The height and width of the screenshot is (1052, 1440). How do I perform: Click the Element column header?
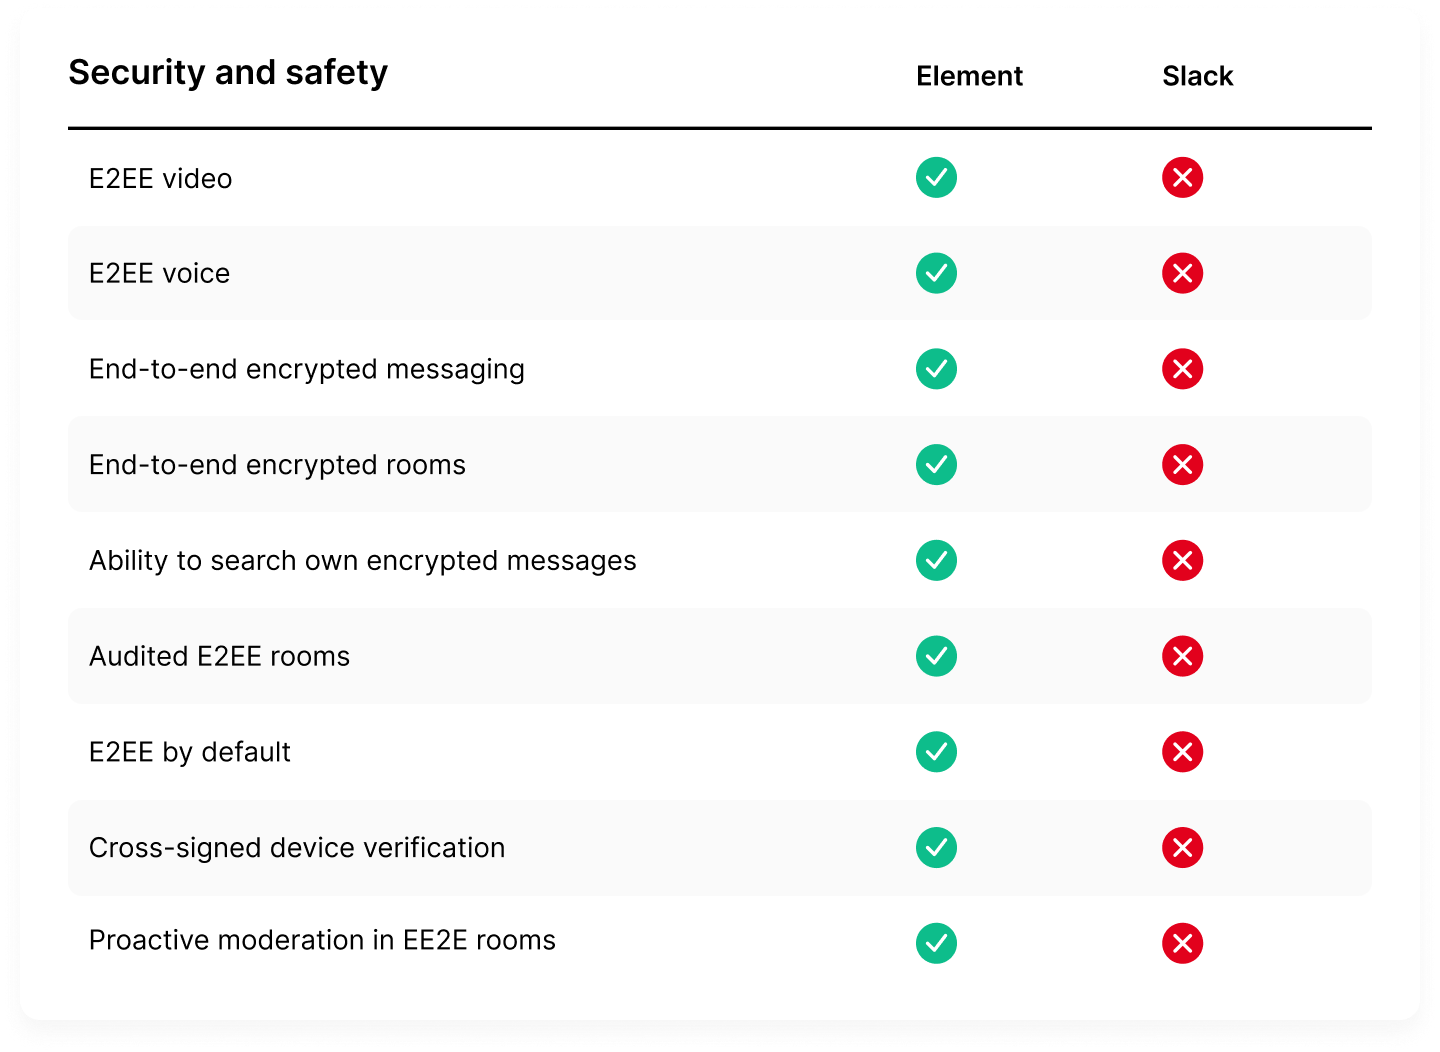[969, 76]
